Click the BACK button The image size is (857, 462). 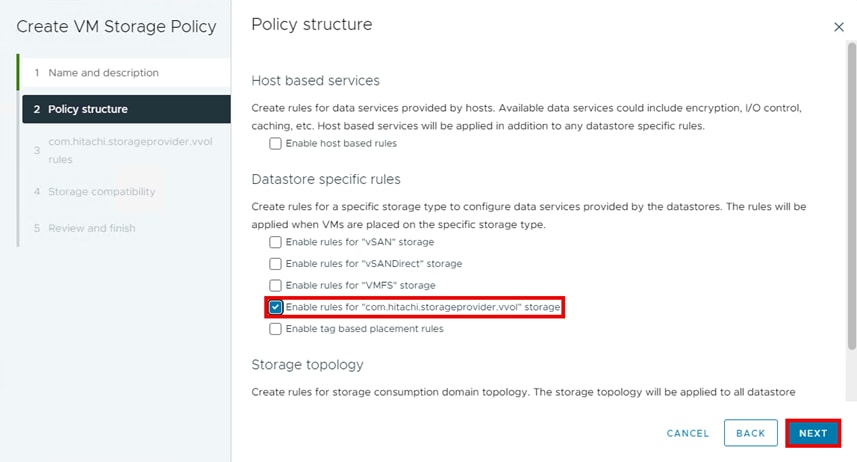750,433
